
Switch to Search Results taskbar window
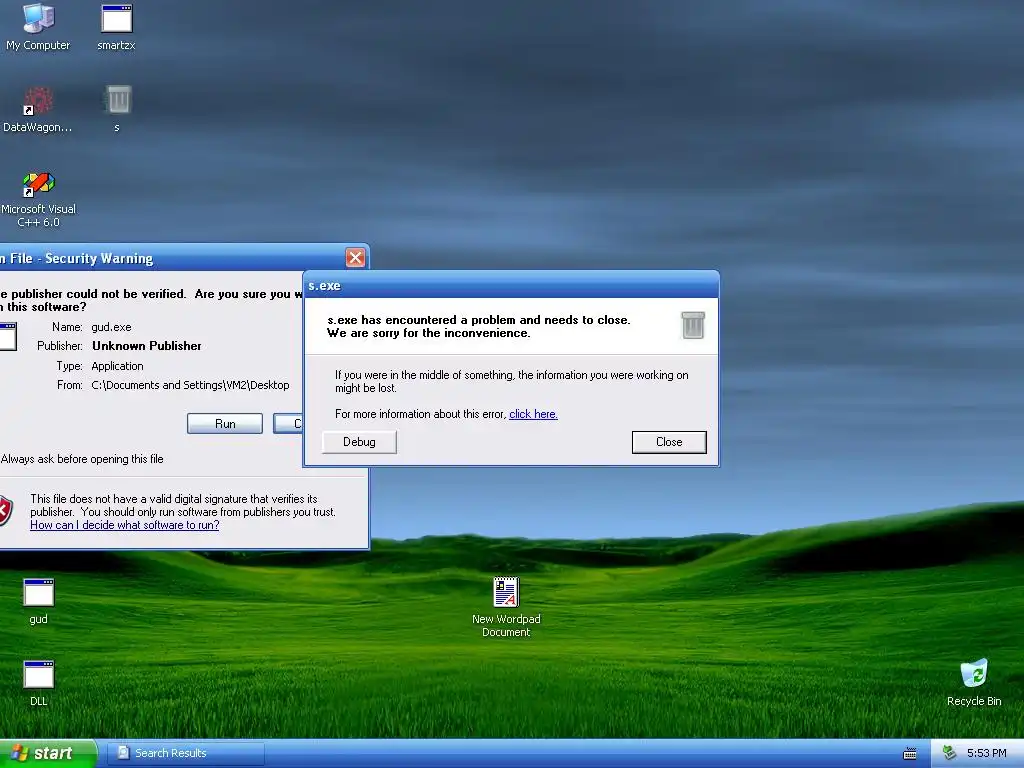(185, 753)
